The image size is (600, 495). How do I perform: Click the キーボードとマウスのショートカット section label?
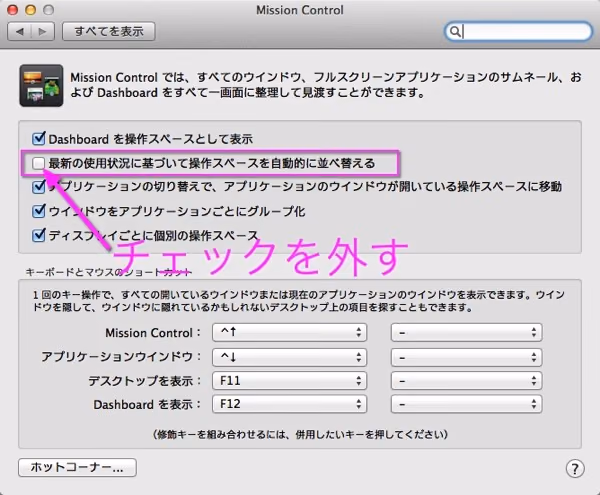109,272
